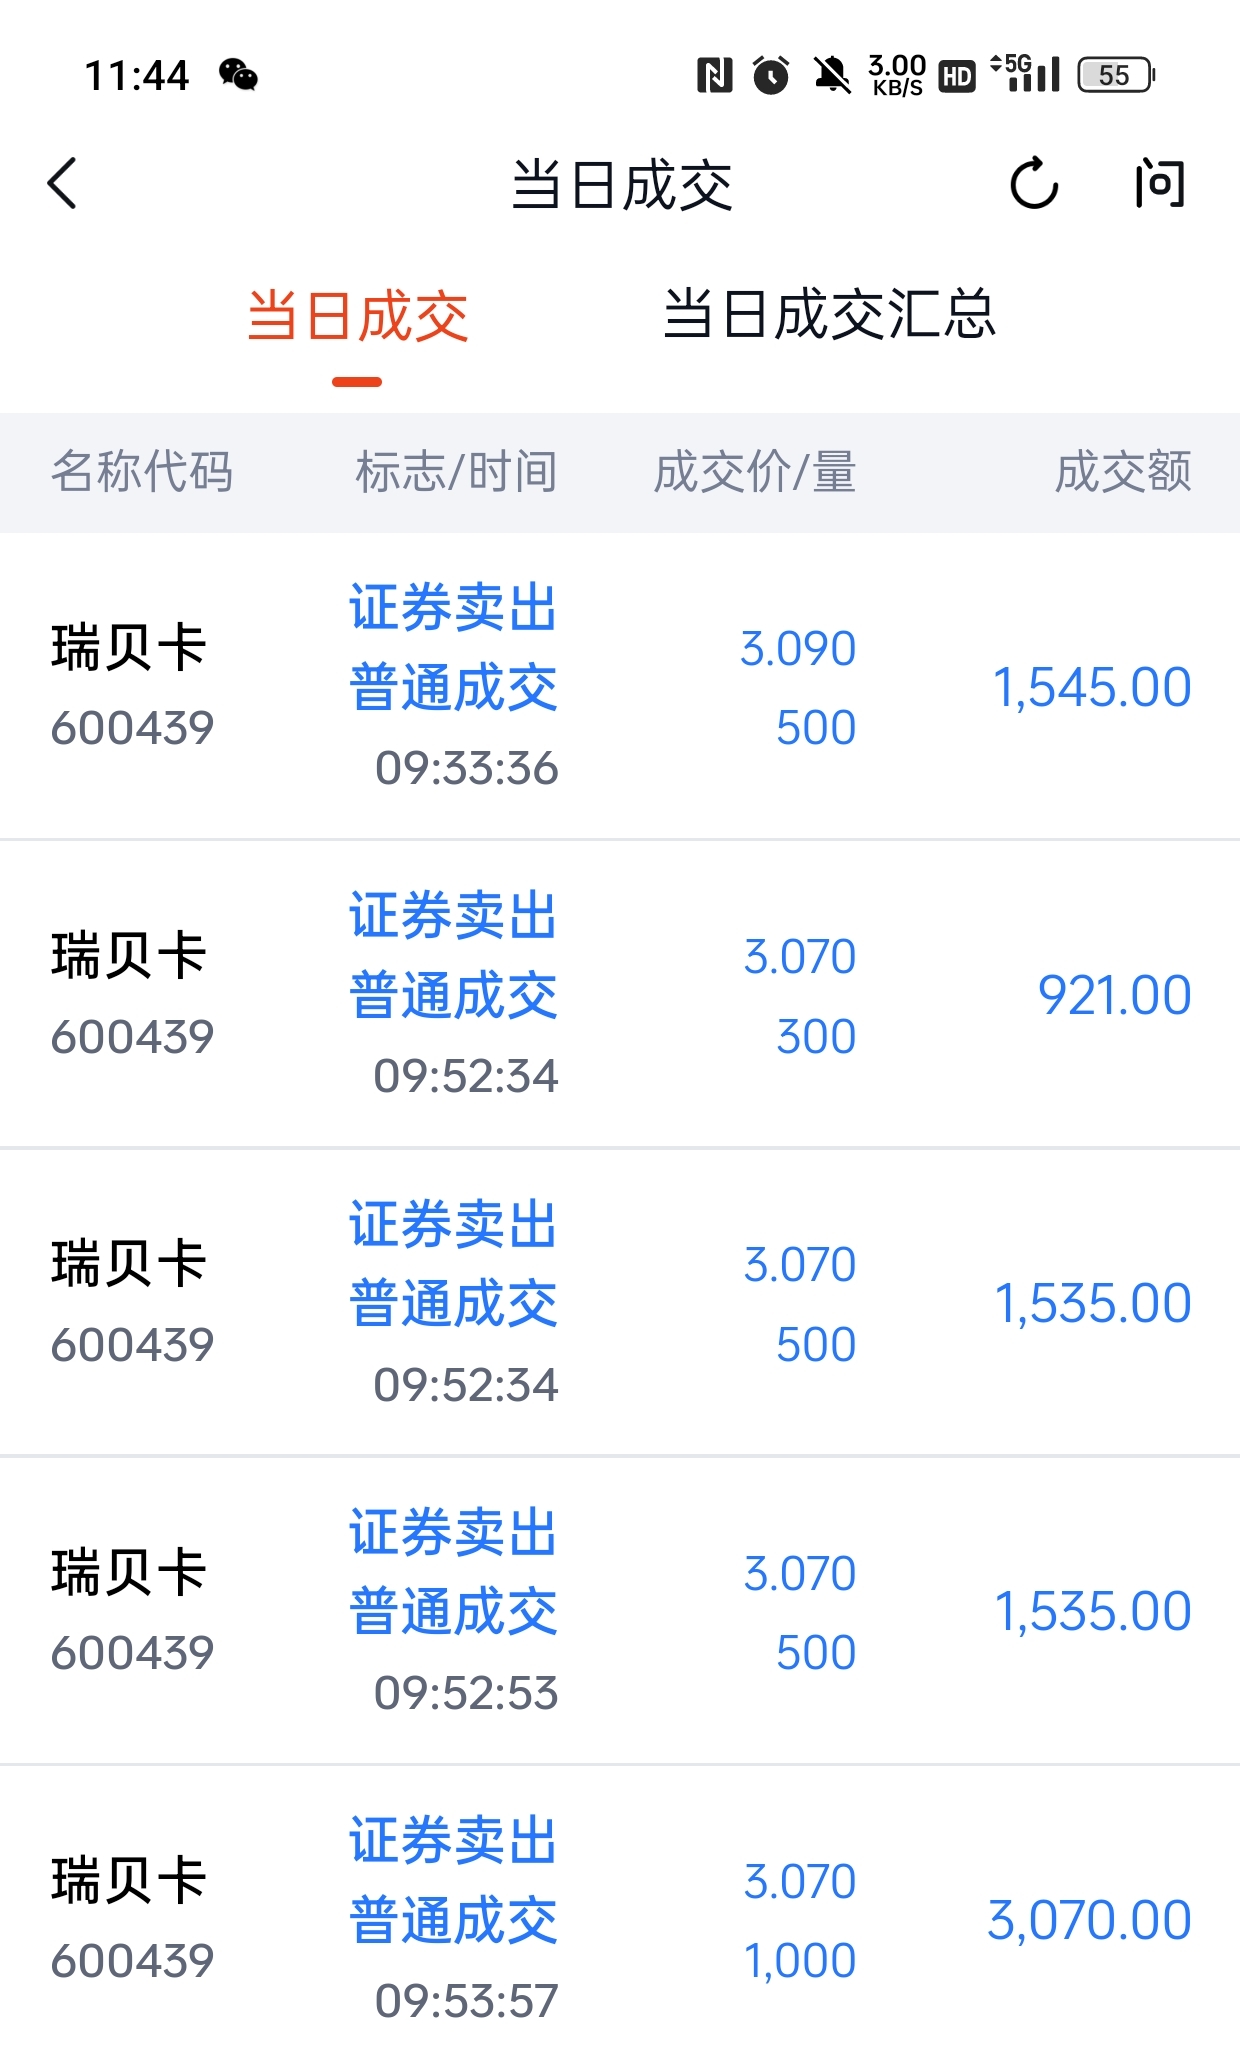1240x2063 pixels.
Task: Tap the battery indicator icon
Action: point(1116,75)
